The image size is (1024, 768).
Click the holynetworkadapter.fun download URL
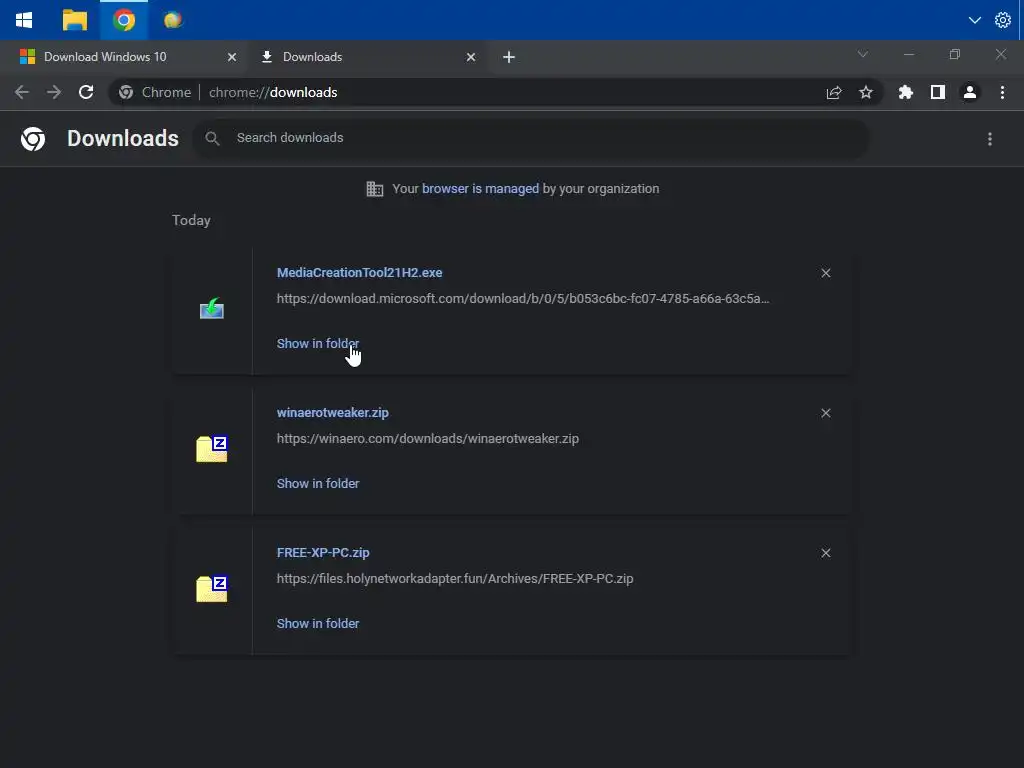(455, 579)
